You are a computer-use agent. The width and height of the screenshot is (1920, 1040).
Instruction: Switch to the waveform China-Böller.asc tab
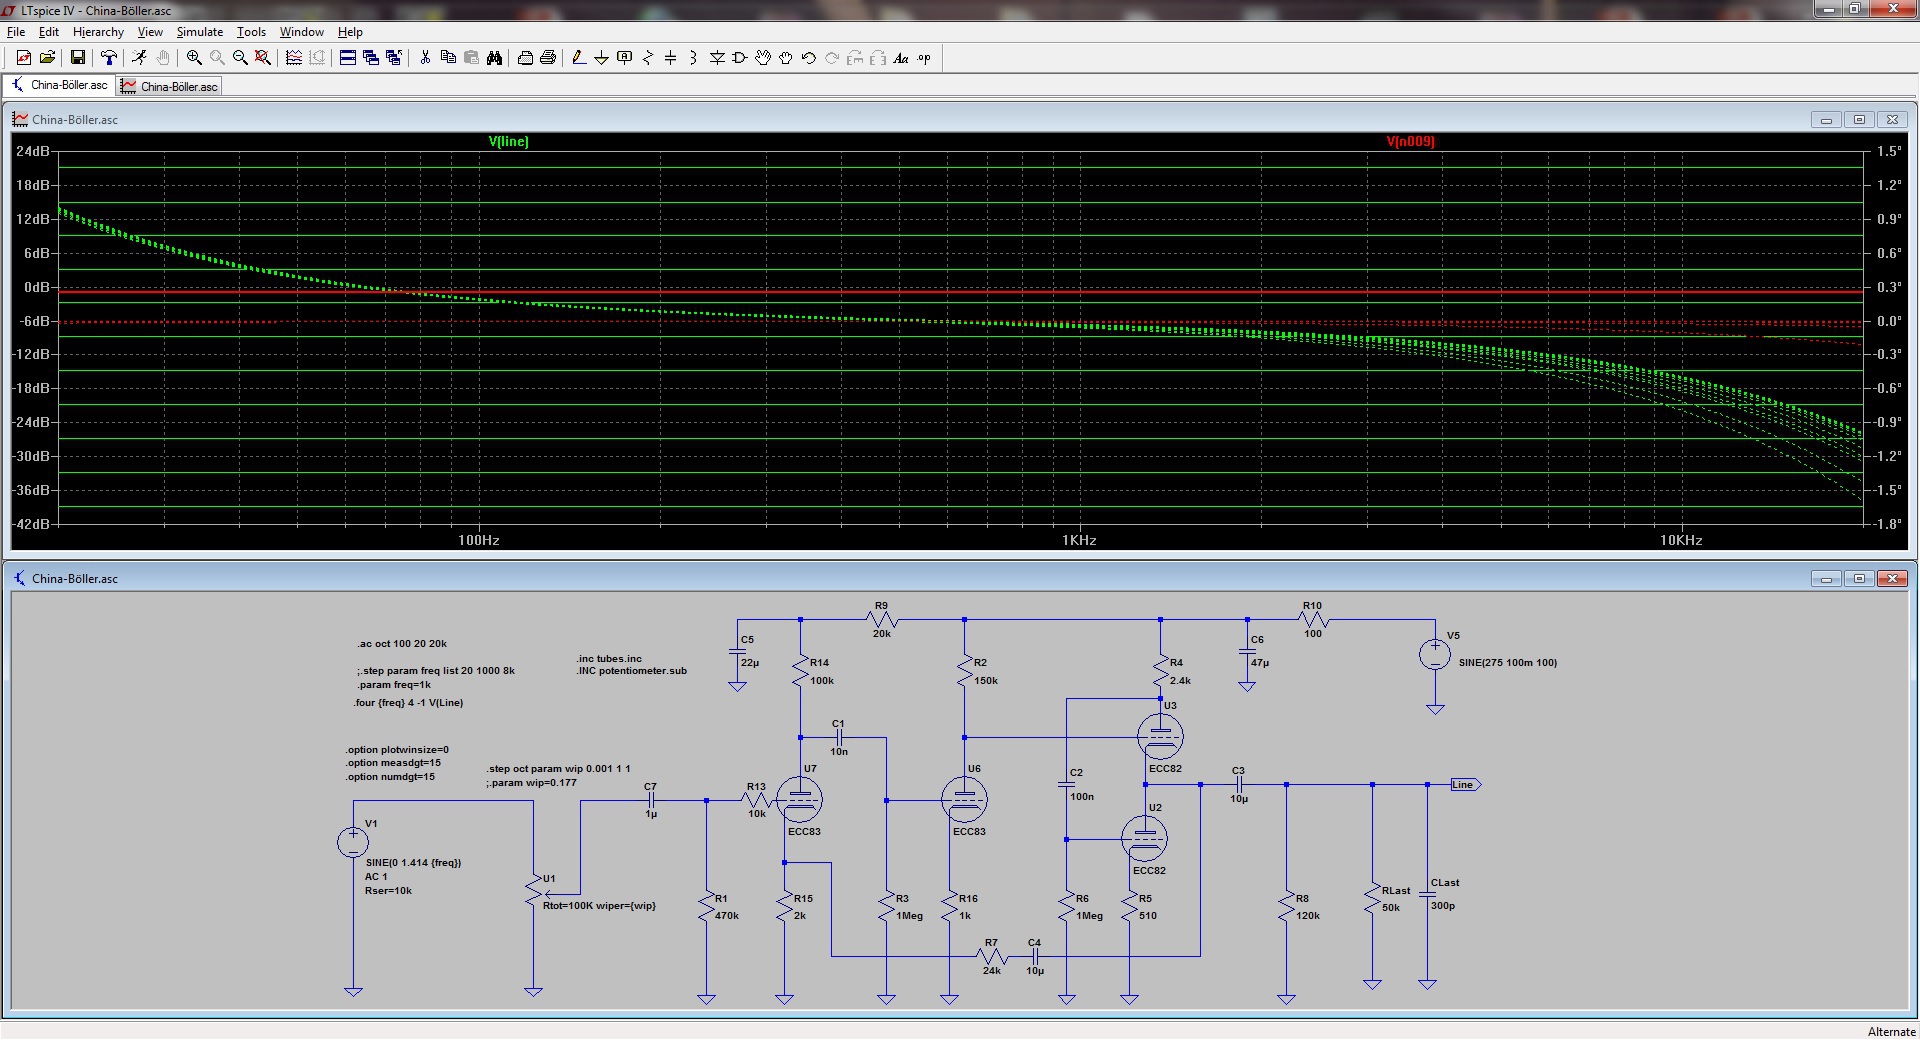169,86
